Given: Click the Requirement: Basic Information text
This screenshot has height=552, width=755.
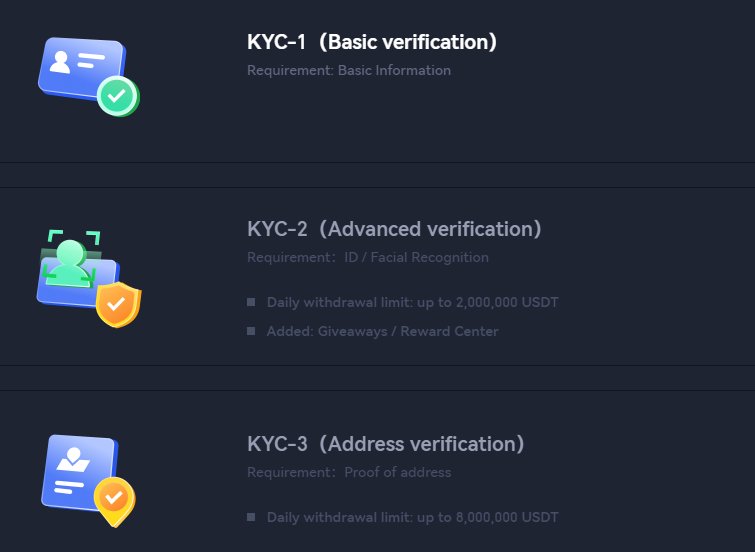Looking at the screenshot, I should pyautogui.click(x=349, y=71).
